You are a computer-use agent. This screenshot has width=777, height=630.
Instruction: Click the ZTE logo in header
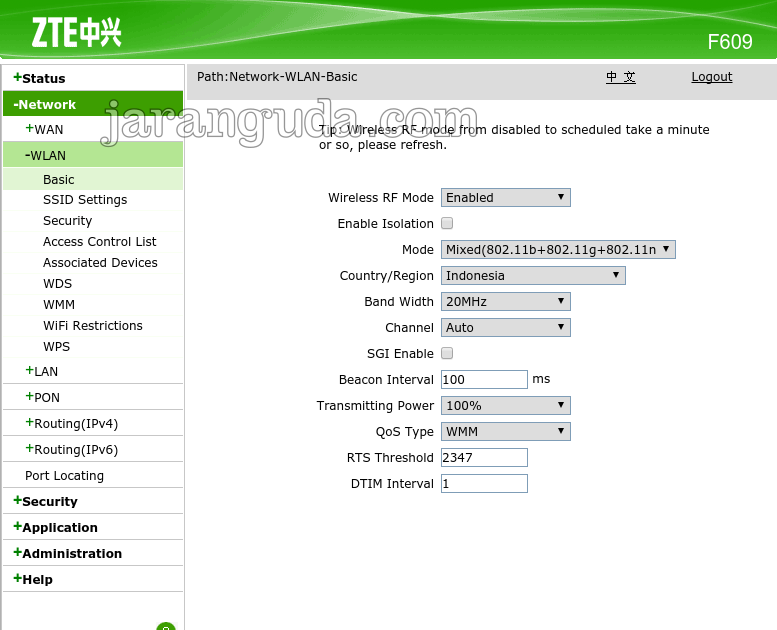click(76, 33)
